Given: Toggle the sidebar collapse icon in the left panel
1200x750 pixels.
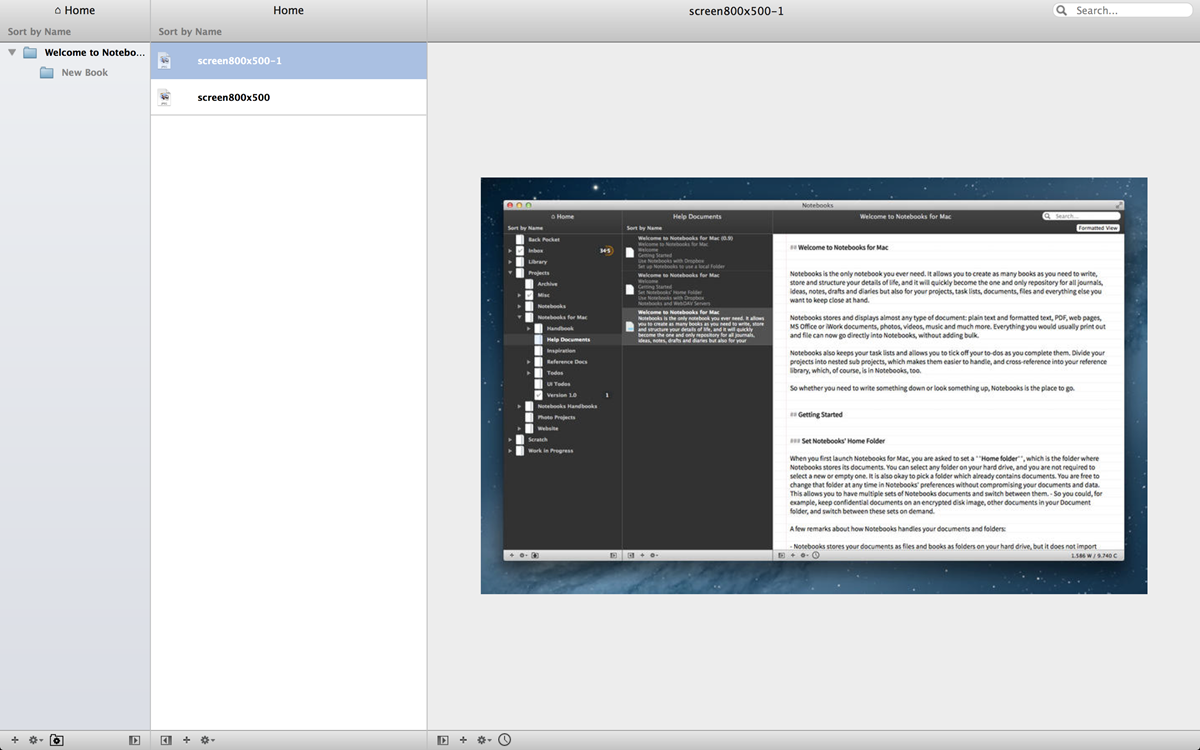Looking at the screenshot, I should pyautogui.click(x=135, y=740).
